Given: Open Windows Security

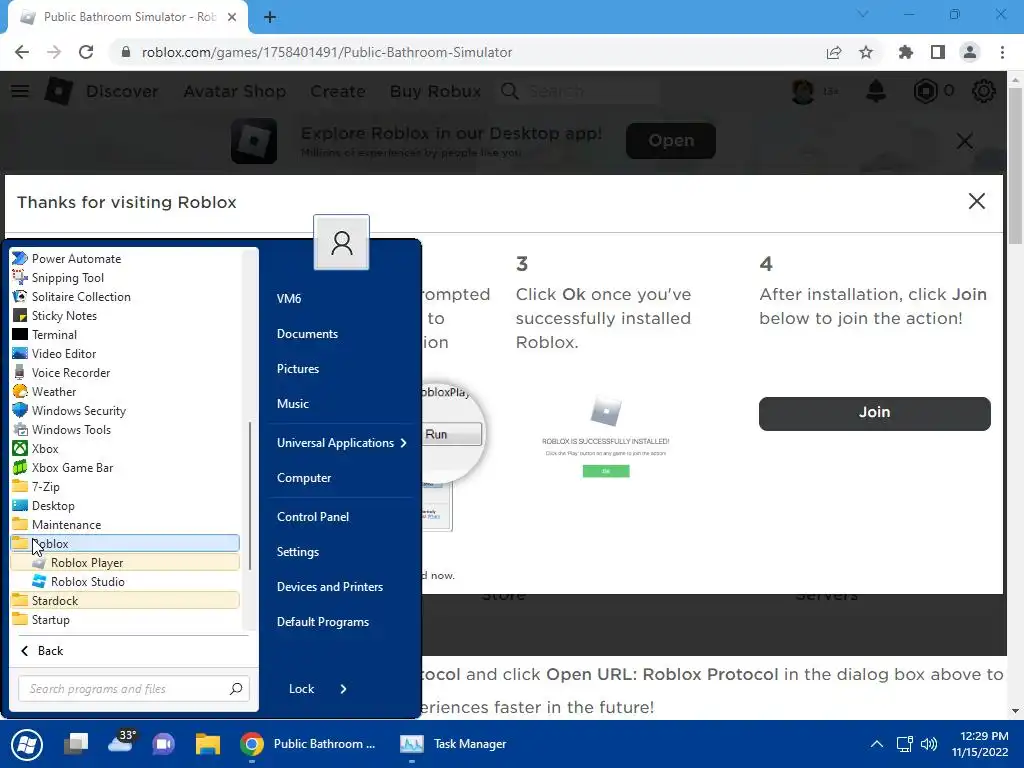Looking at the screenshot, I should coord(125,410).
